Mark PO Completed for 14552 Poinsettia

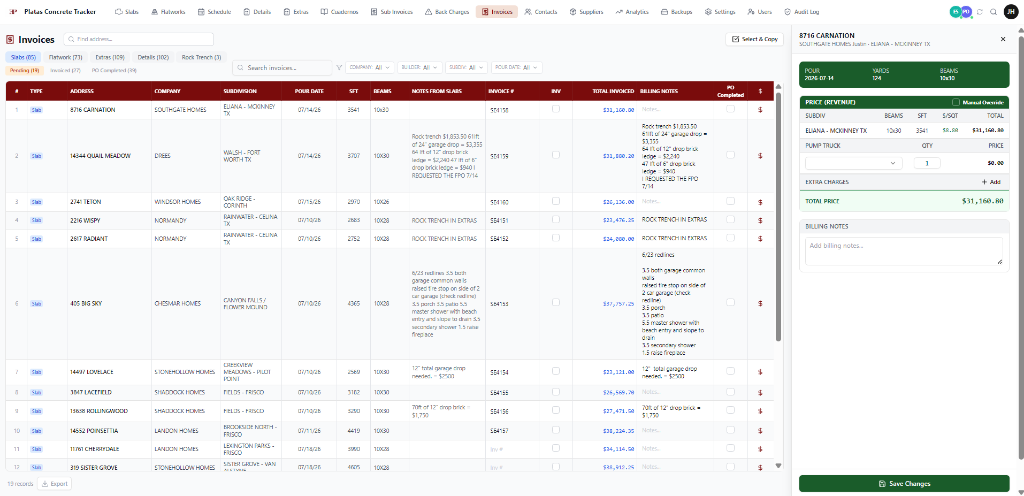tap(730, 430)
